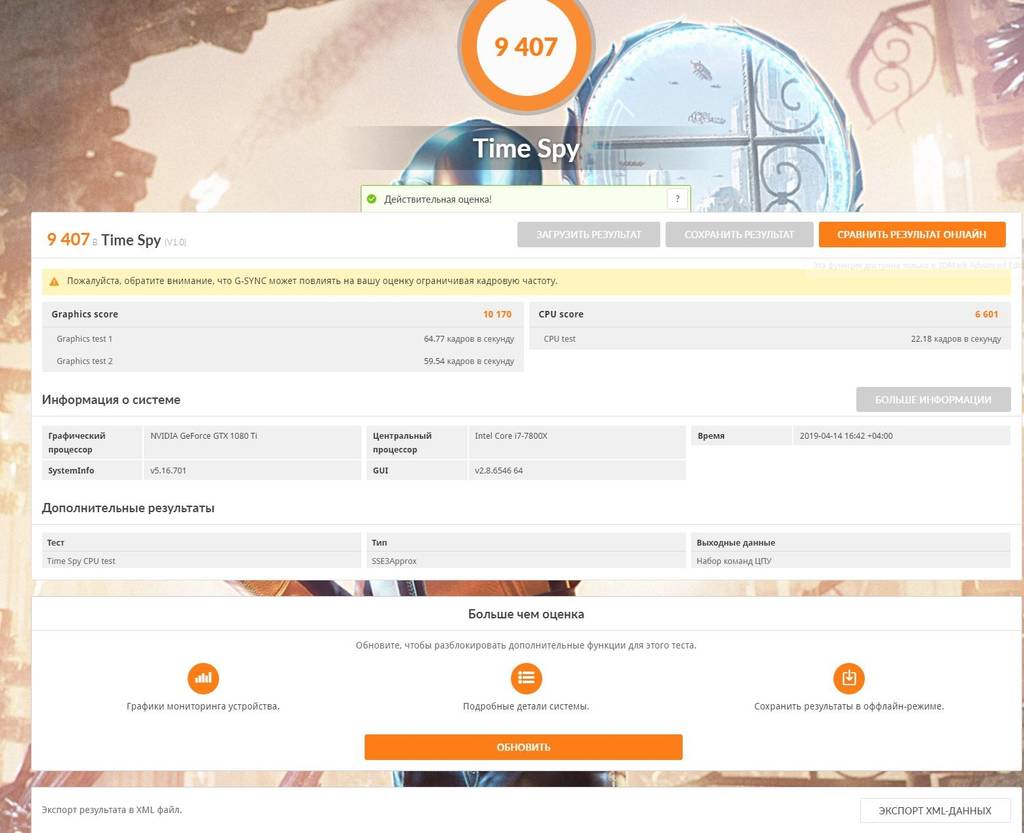This screenshot has width=1024, height=833.
Task: Click the question mark help button
Action: pos(677,199)
